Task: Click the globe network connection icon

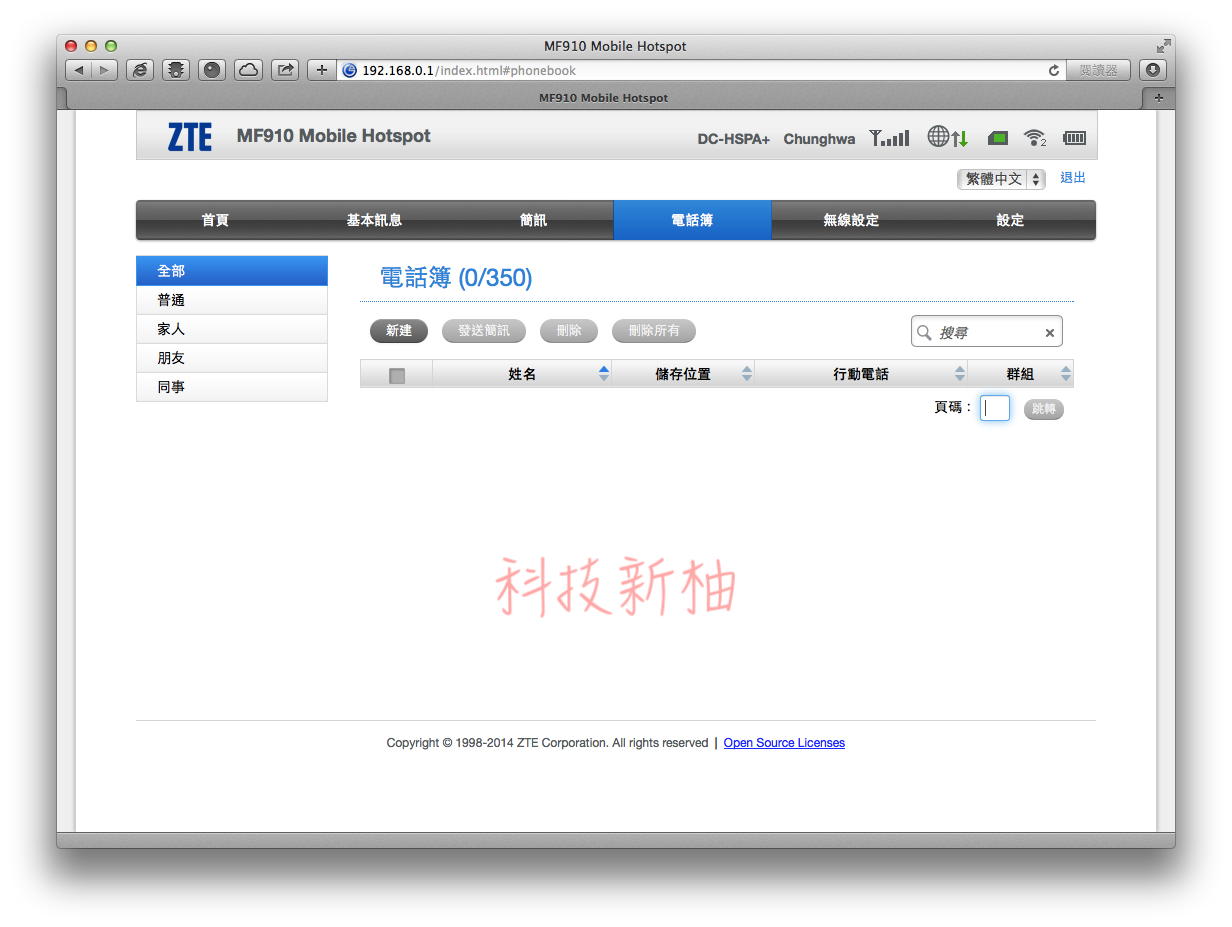Action: click(947, 137)
